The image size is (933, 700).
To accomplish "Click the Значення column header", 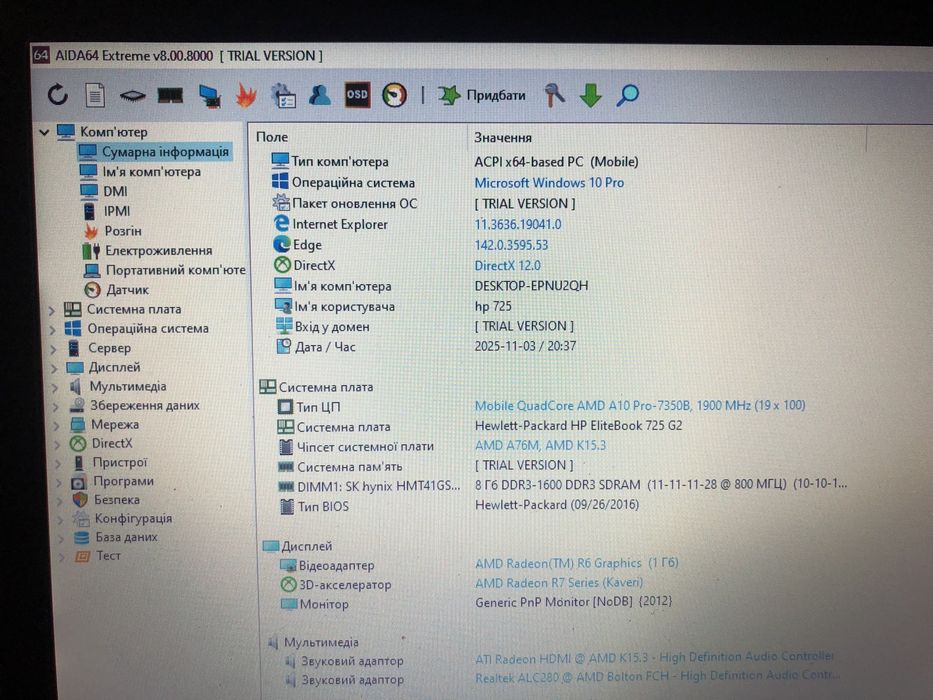I will (x=503, y=138).
